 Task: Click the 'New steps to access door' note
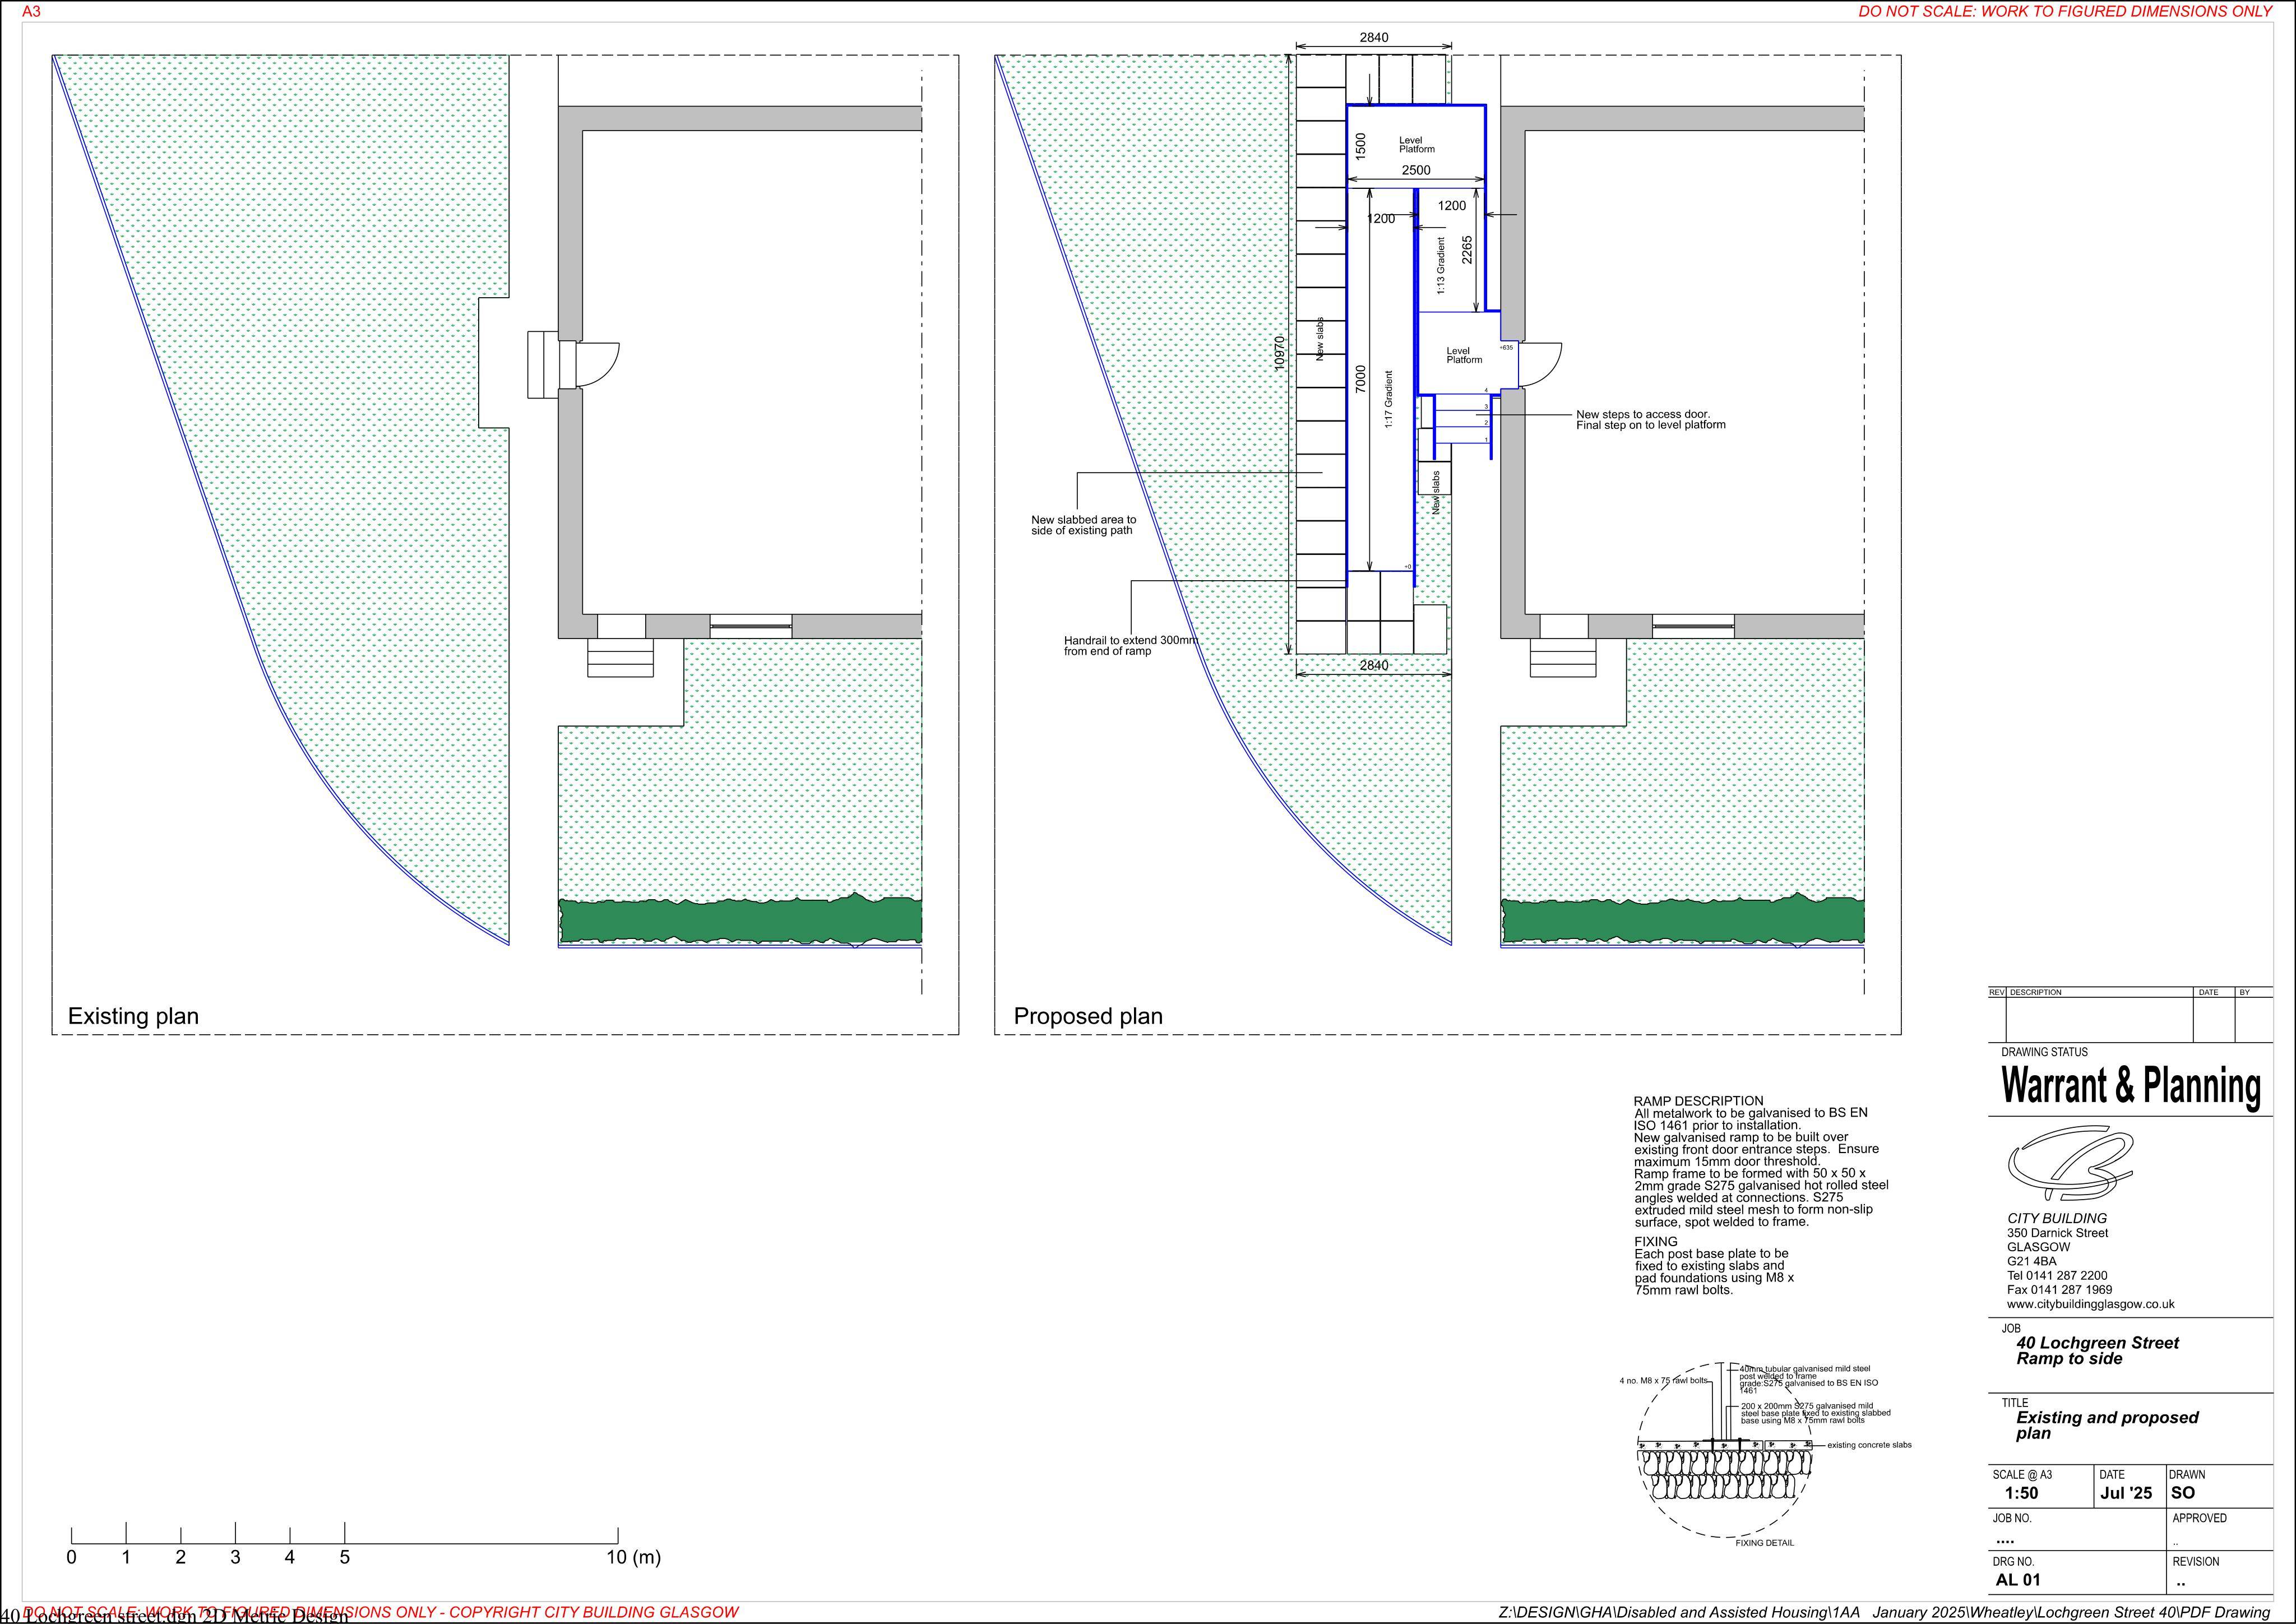1650,419
